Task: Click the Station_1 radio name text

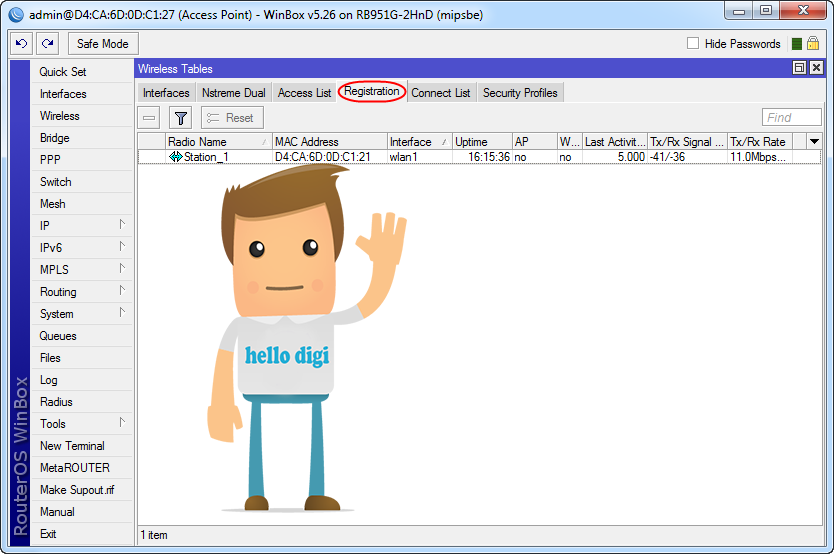Action: click(206, 157)
